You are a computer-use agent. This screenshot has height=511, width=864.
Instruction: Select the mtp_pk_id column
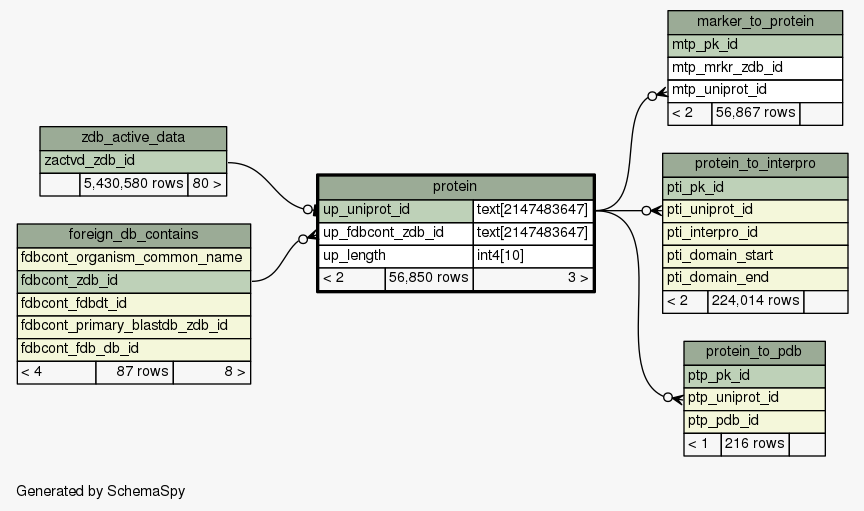755,46
